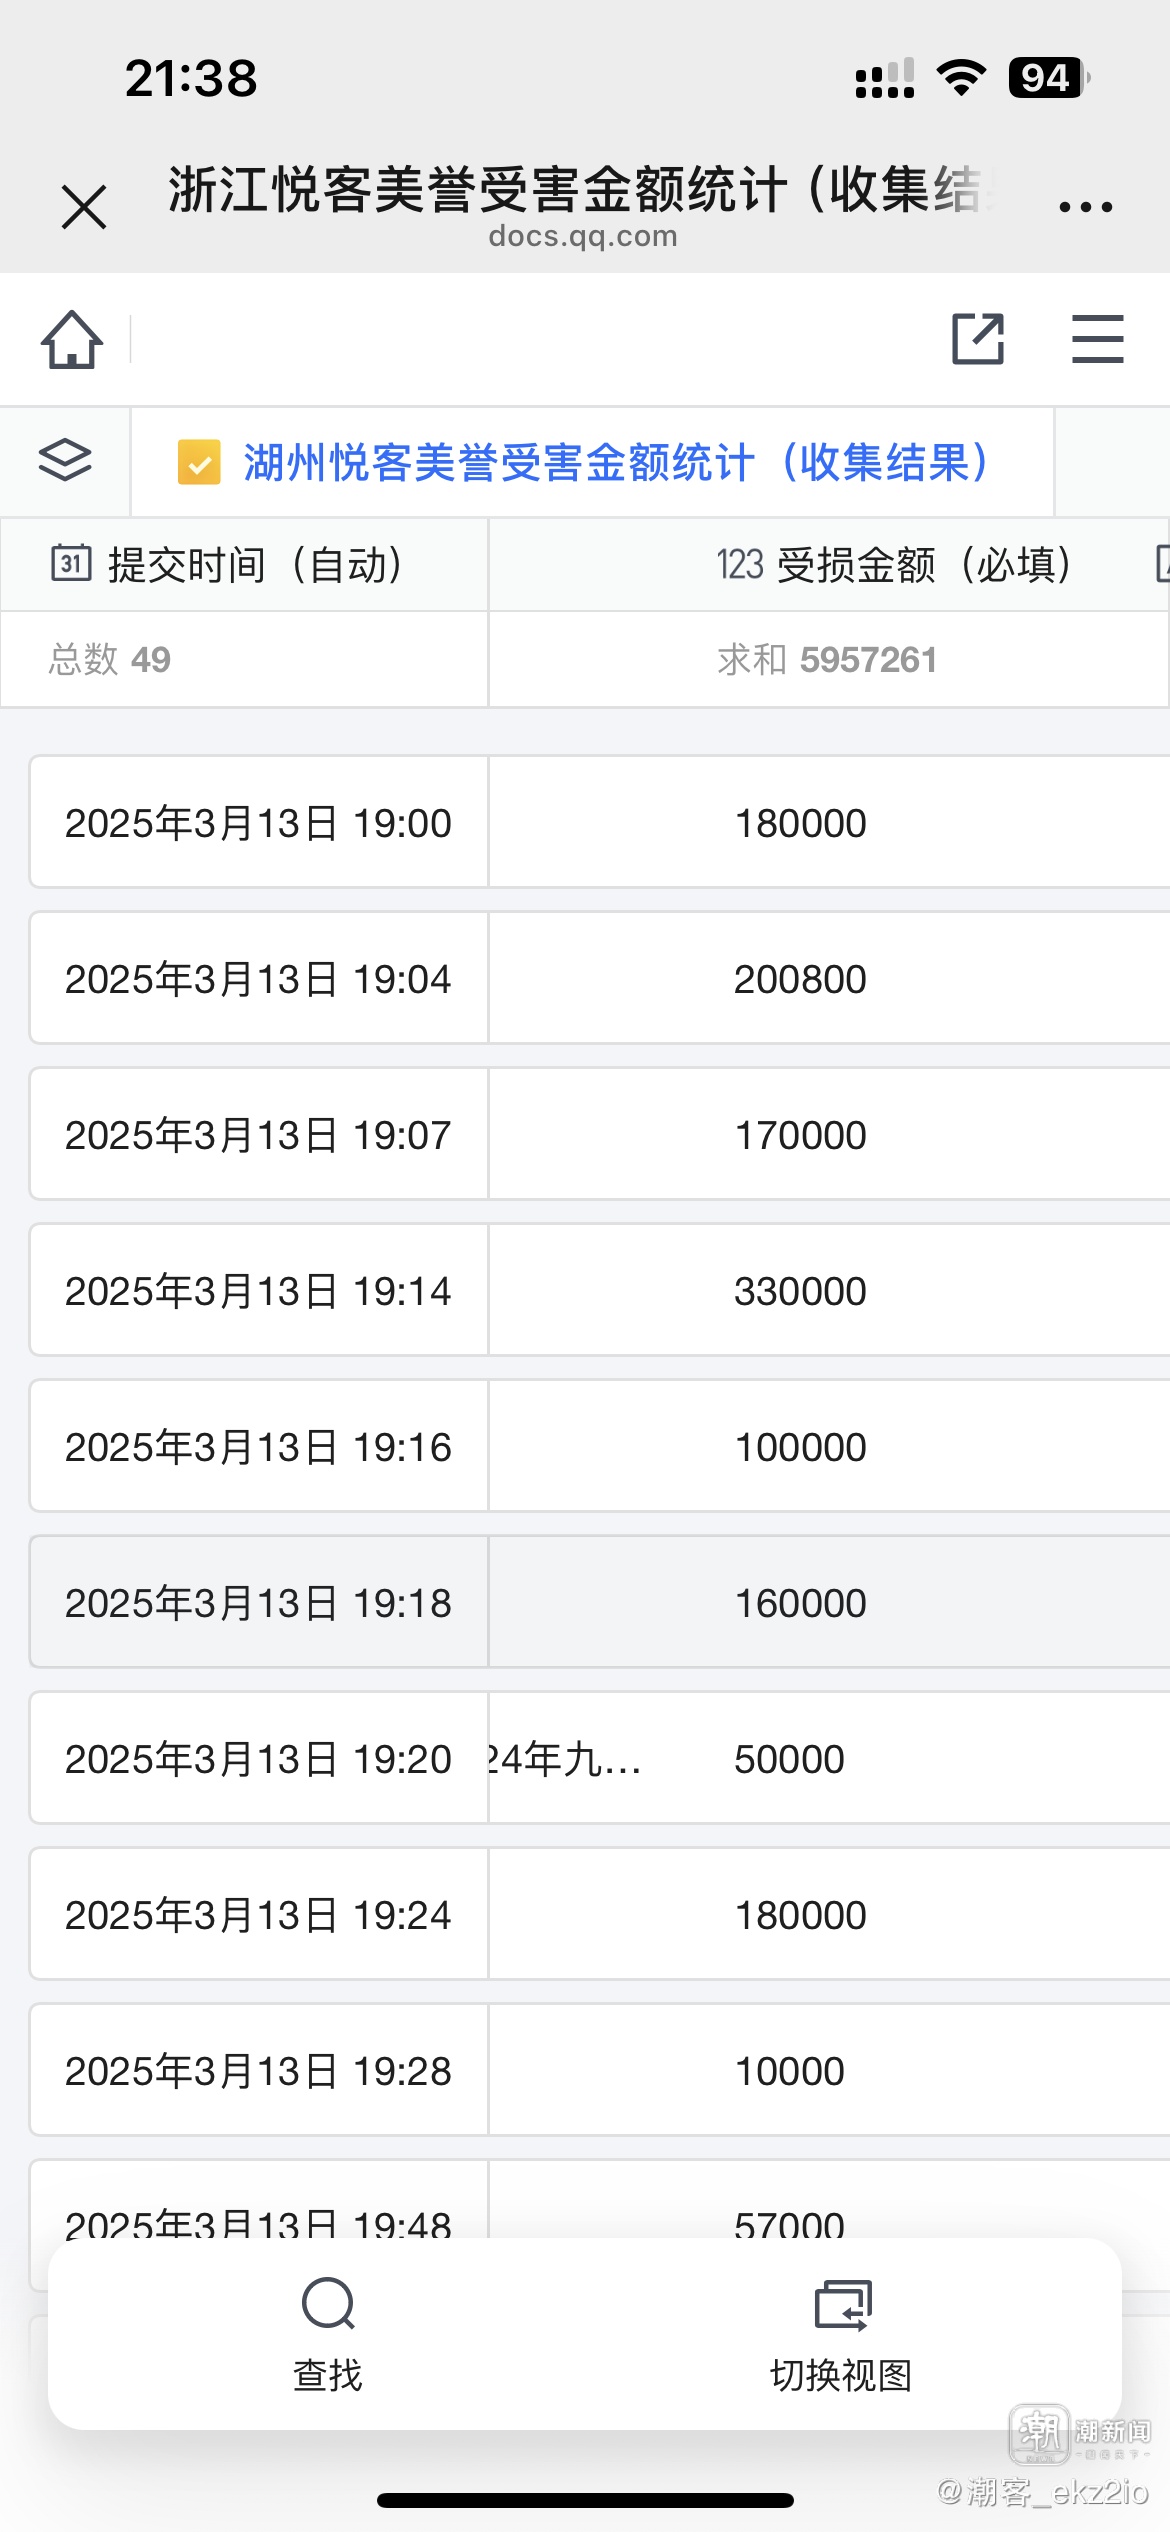The height and width of the screenshot is (2532, 1170).
Task: Tap the docs.qq.com address text
Action: pos(583,237)
